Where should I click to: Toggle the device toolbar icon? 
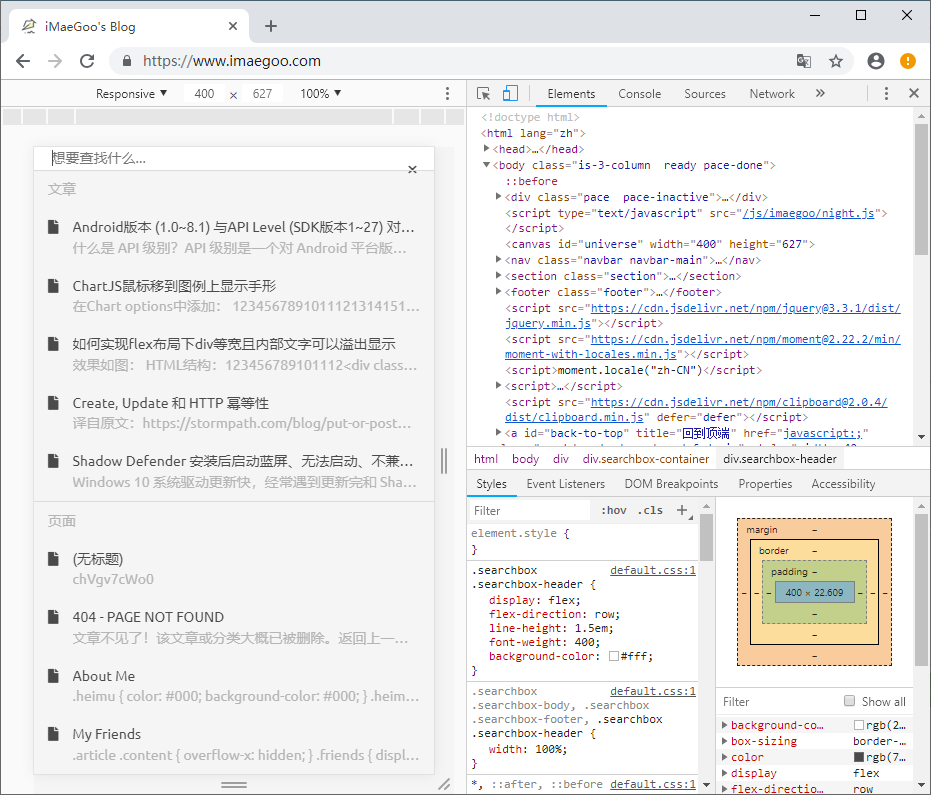click(509, 92)
